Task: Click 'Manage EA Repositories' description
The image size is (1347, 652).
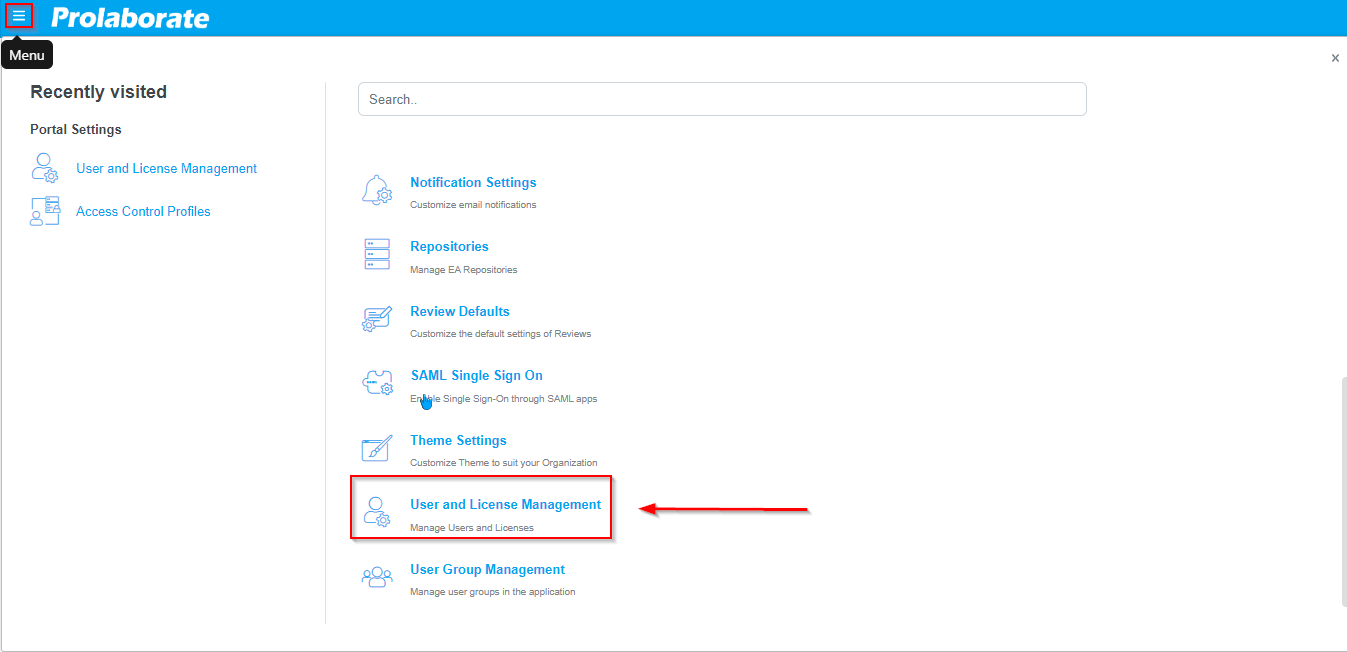Action: click(464, 270)
